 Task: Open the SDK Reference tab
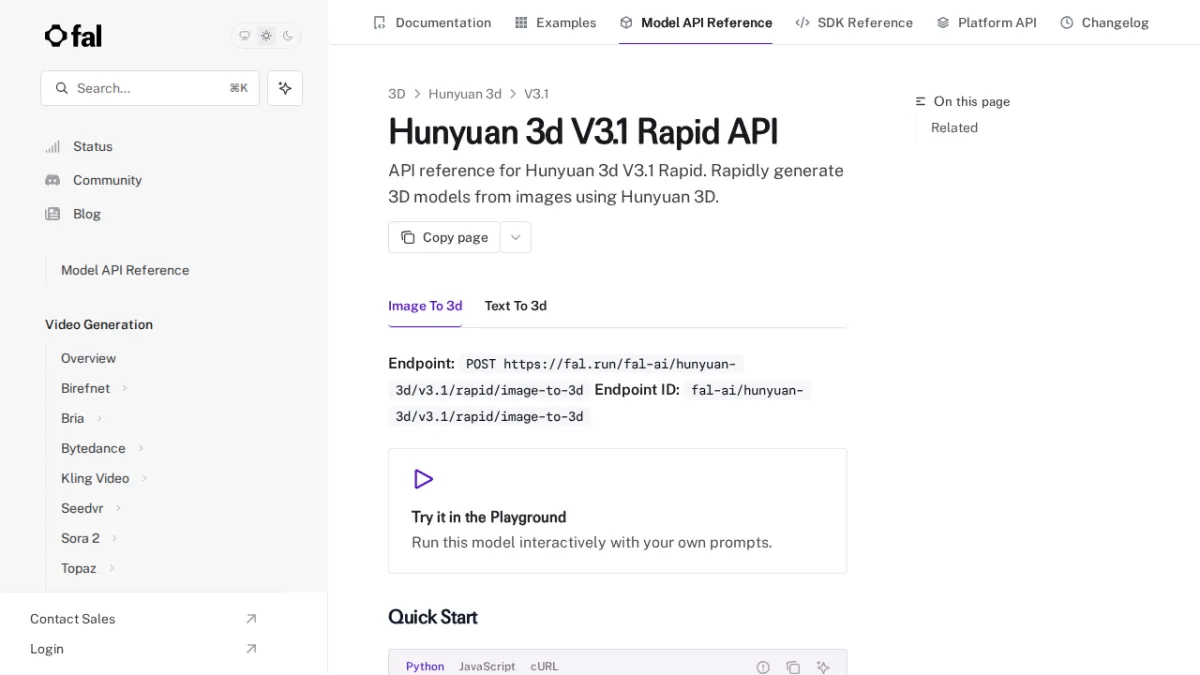(x=854, y=22)
